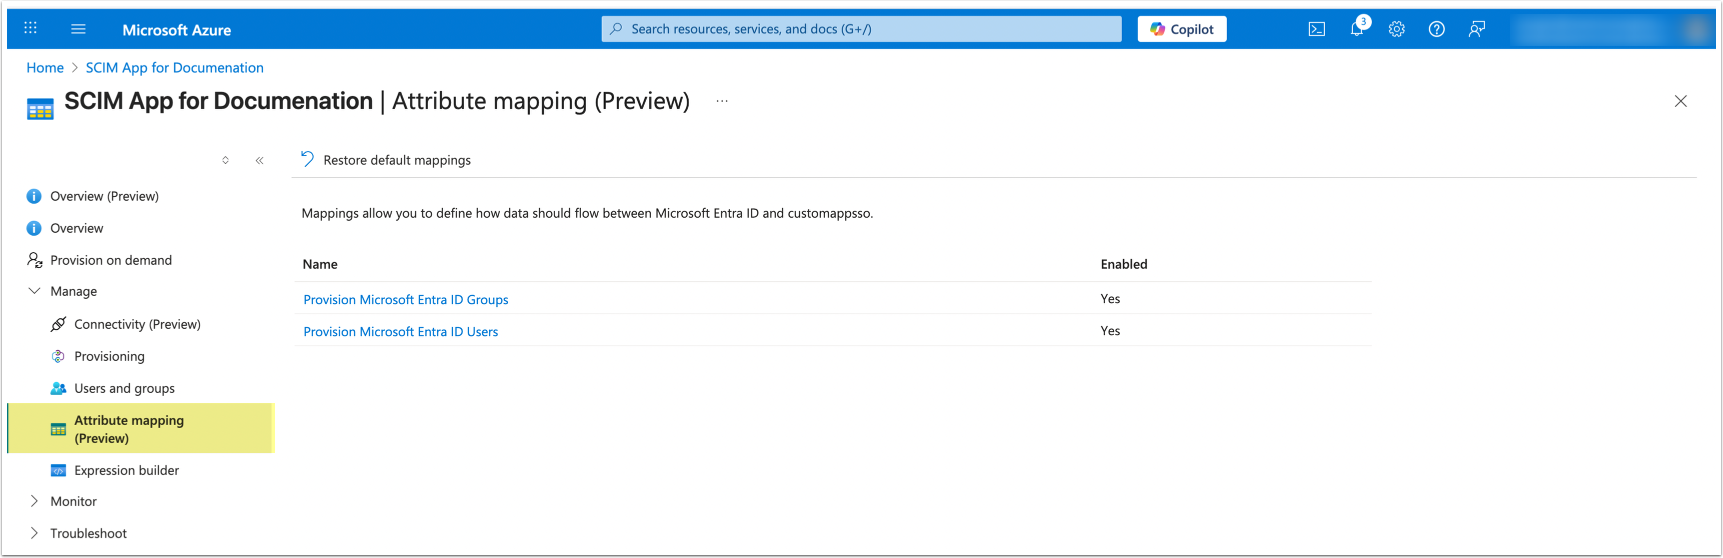This screenshot has height=558, width=1723.
Task: Open the Help question mark icon
Action: 1437,29
